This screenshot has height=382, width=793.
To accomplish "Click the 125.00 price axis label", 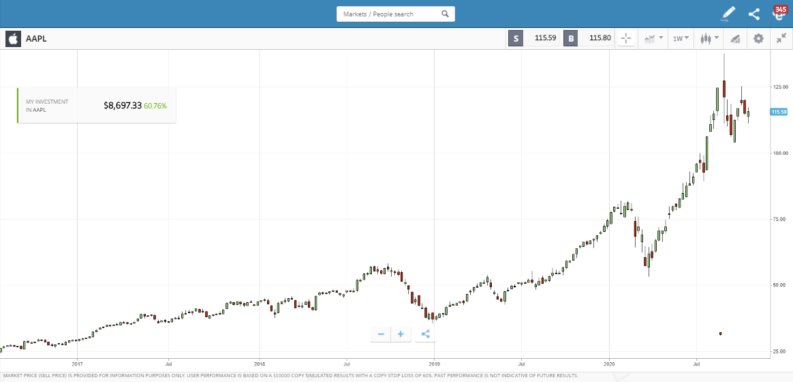I will tap(779, 88).
